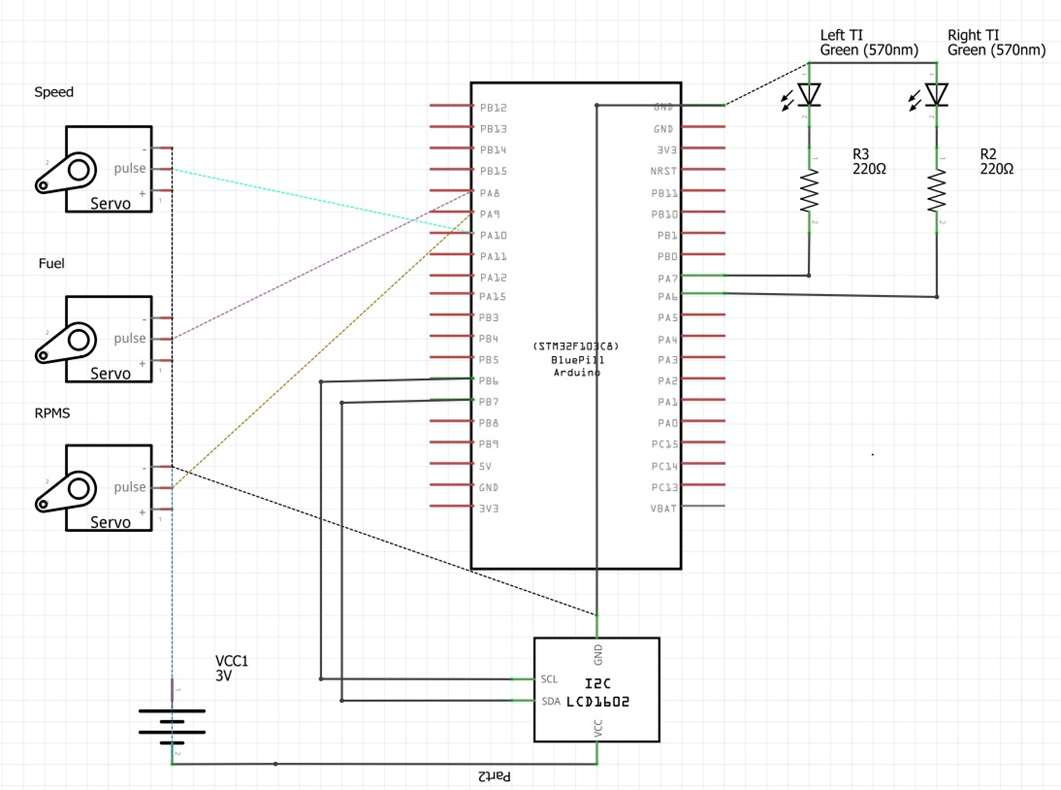Image resolution: width=1061 pixels, height=790 pixels.
Task: Click the I2C LCD1602 display component
Action: [x=598, y=690]
